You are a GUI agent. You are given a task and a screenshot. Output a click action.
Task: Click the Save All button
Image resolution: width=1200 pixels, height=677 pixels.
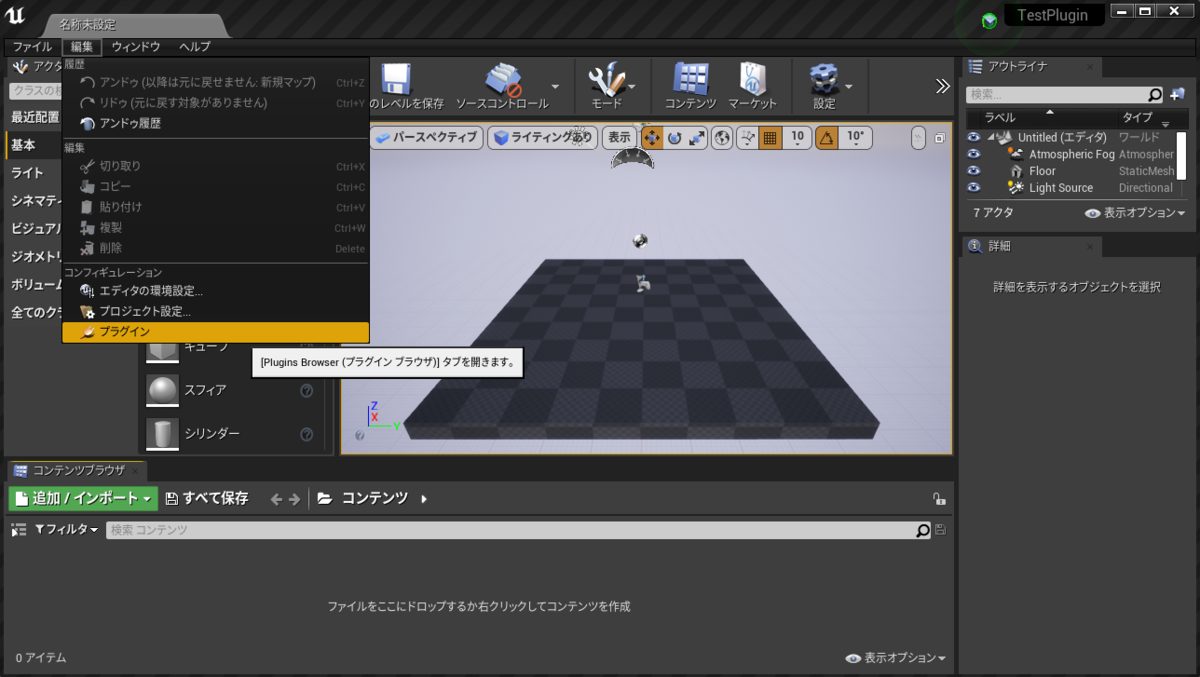pos(207,498)
